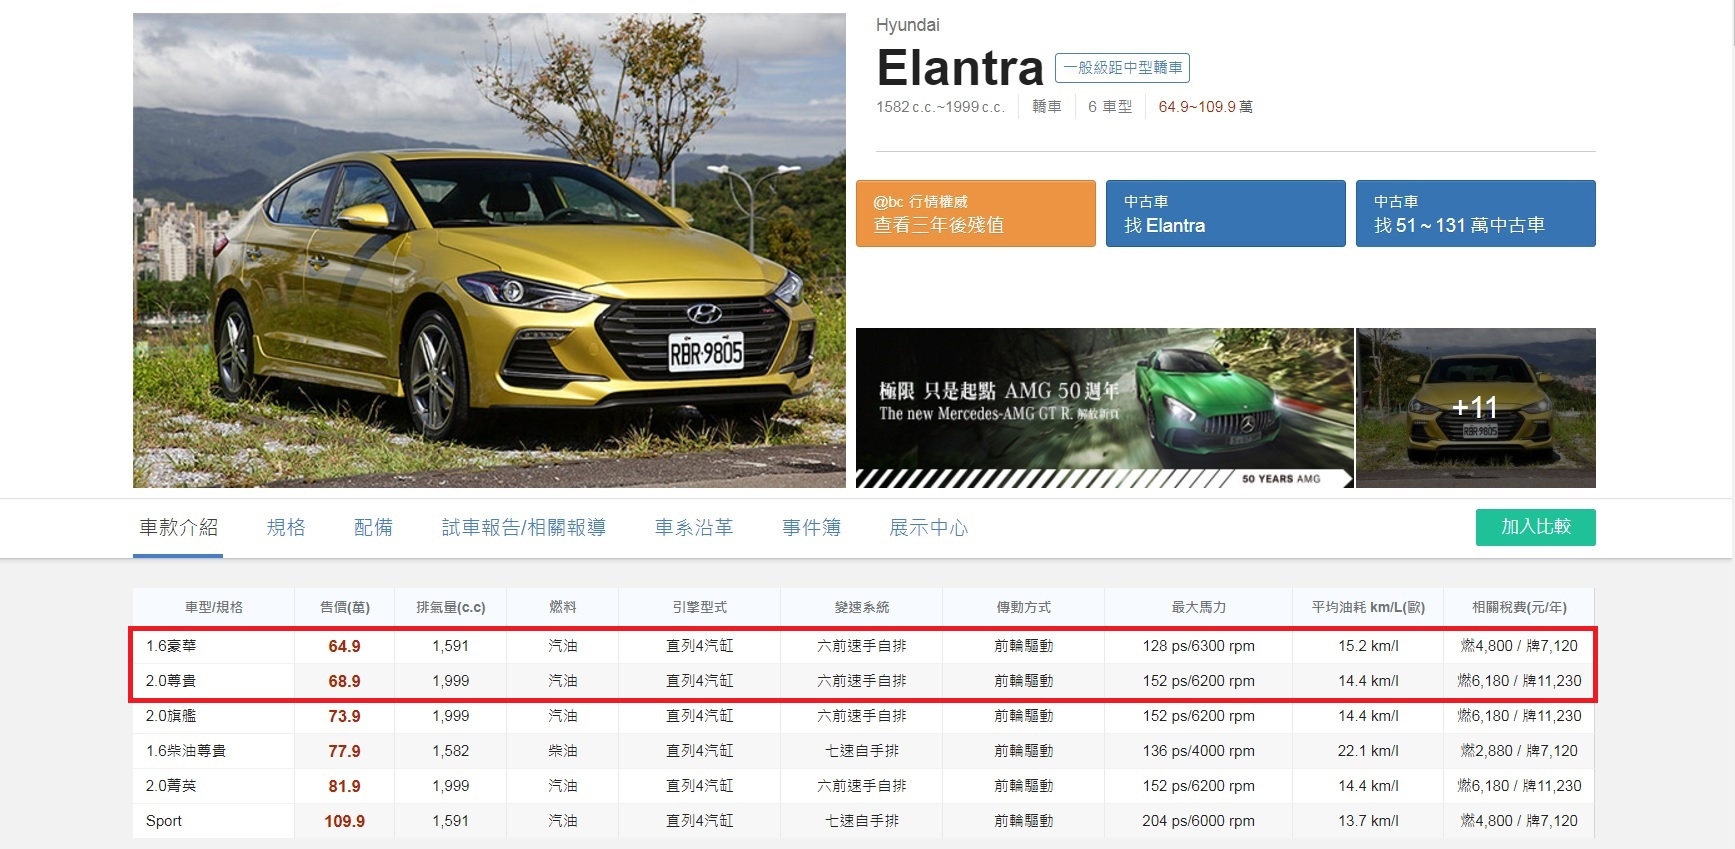
Task: Click the Elantra model title
Action: pyautogui.click(x=960, y=68)
